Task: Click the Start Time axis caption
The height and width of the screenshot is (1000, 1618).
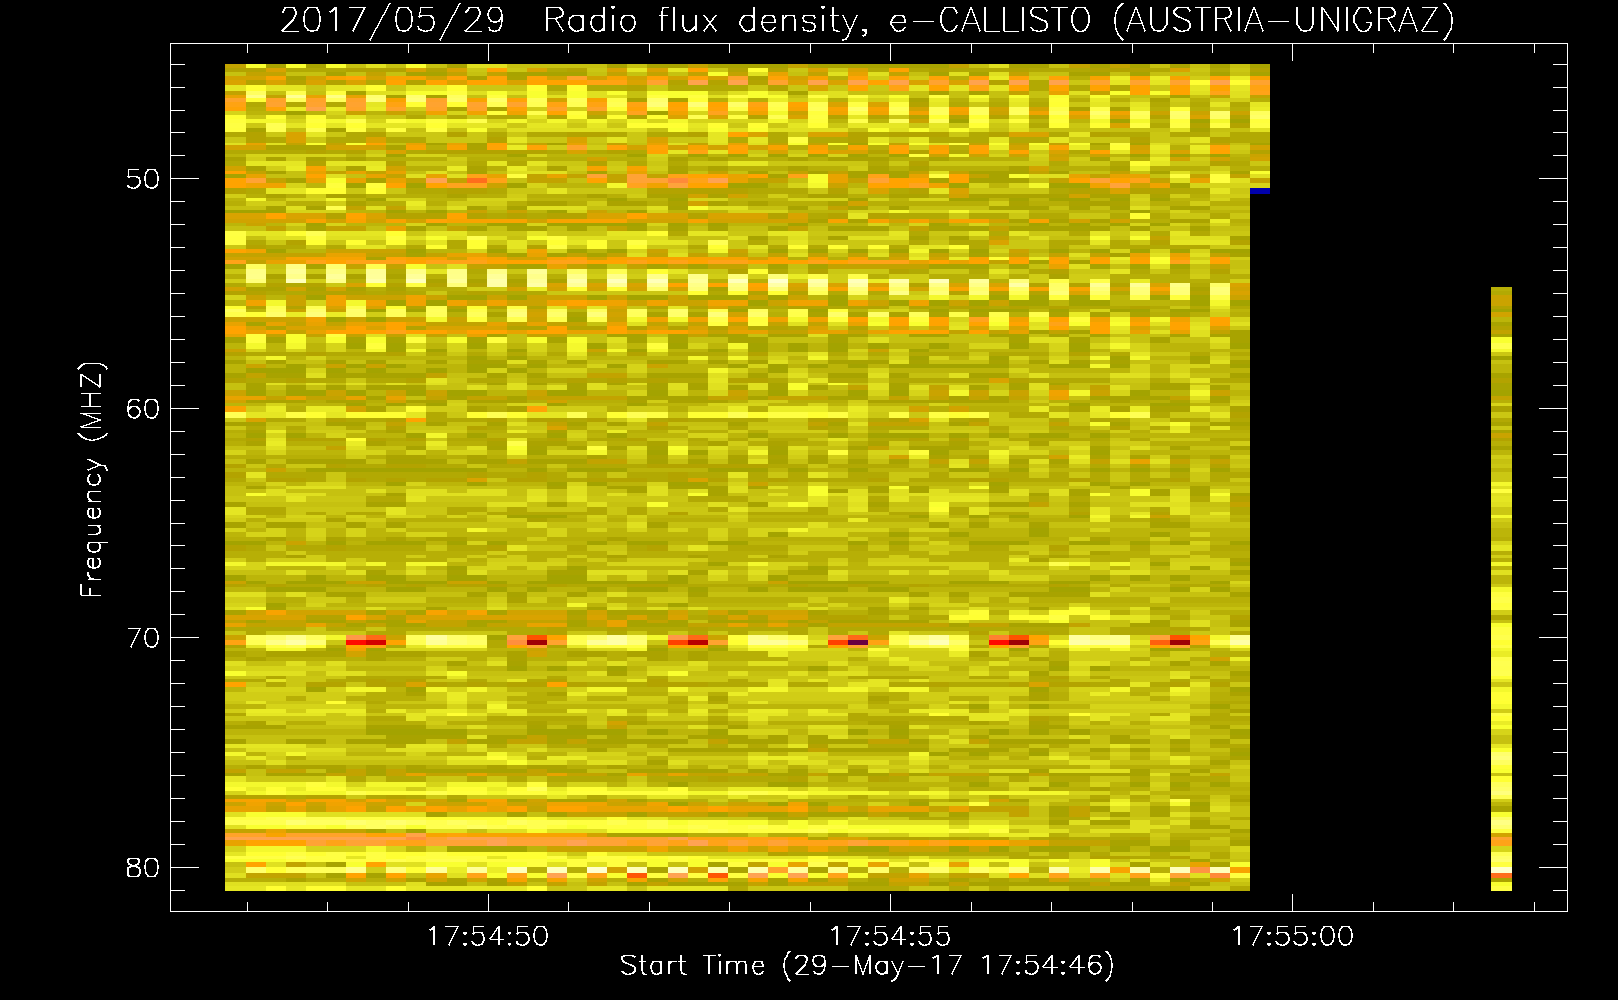Action: click(x=867, y=966)
